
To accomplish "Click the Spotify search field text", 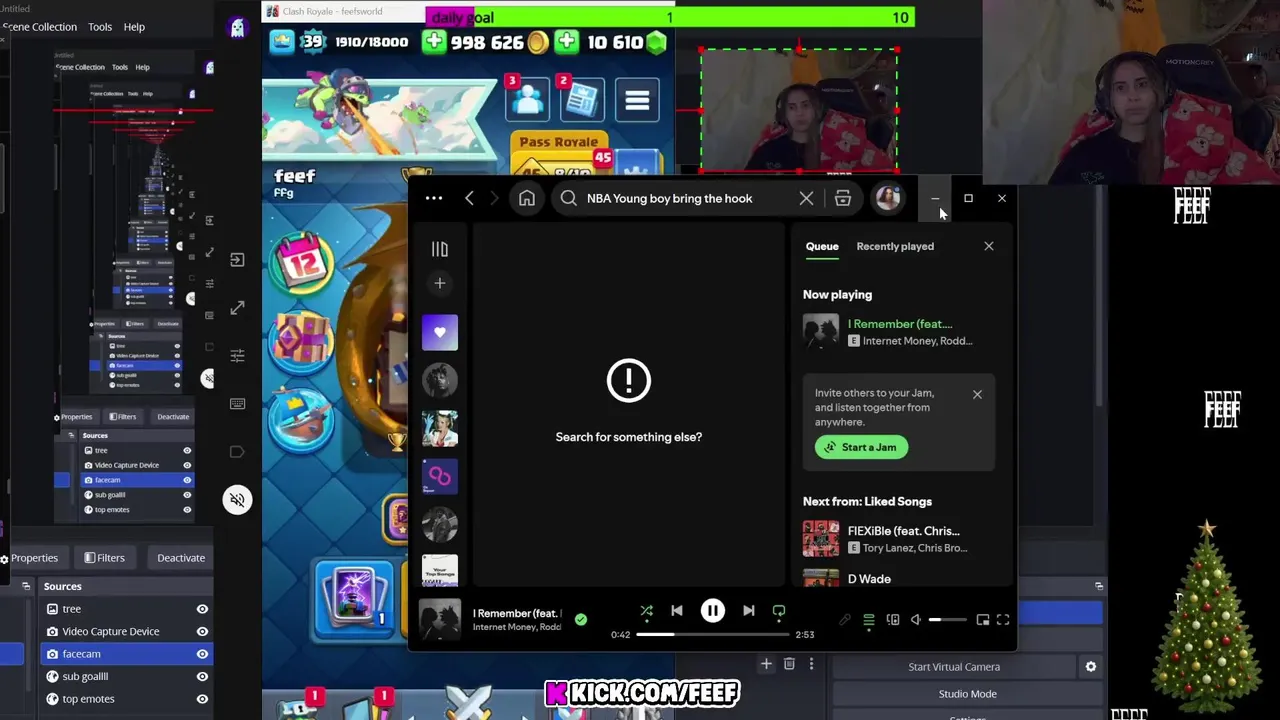I will [669, 198].
